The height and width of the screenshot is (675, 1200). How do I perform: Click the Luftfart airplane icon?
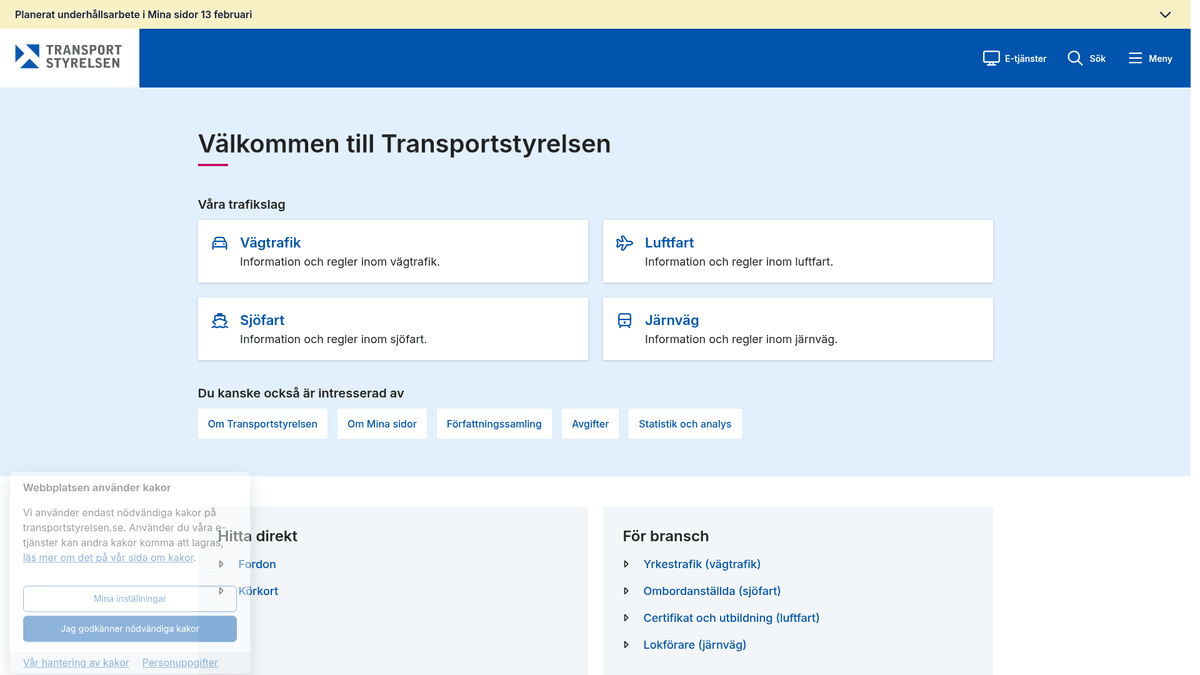(624, 242)
